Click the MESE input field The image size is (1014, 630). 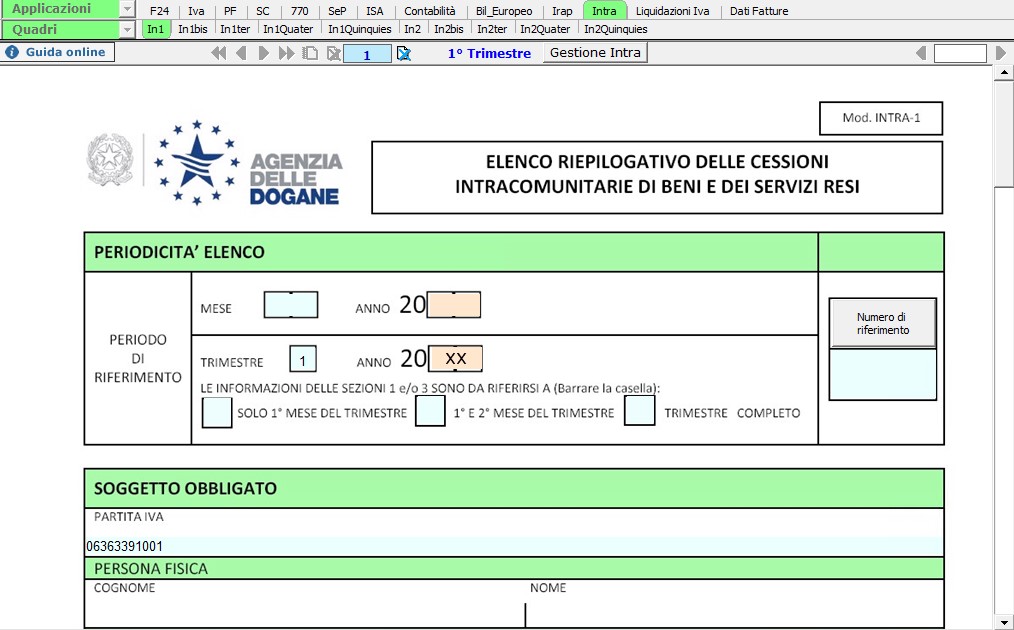pyautogui.click(x=291, y=305)
